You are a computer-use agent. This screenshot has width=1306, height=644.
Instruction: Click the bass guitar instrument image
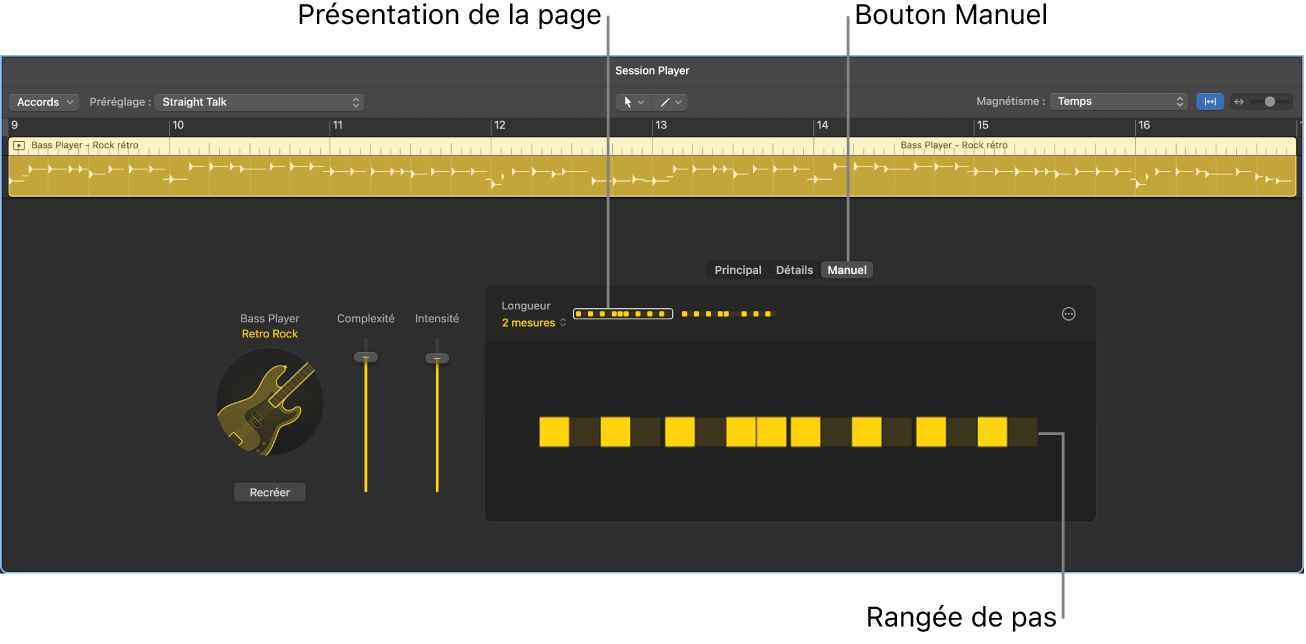[x=269, y=402]
